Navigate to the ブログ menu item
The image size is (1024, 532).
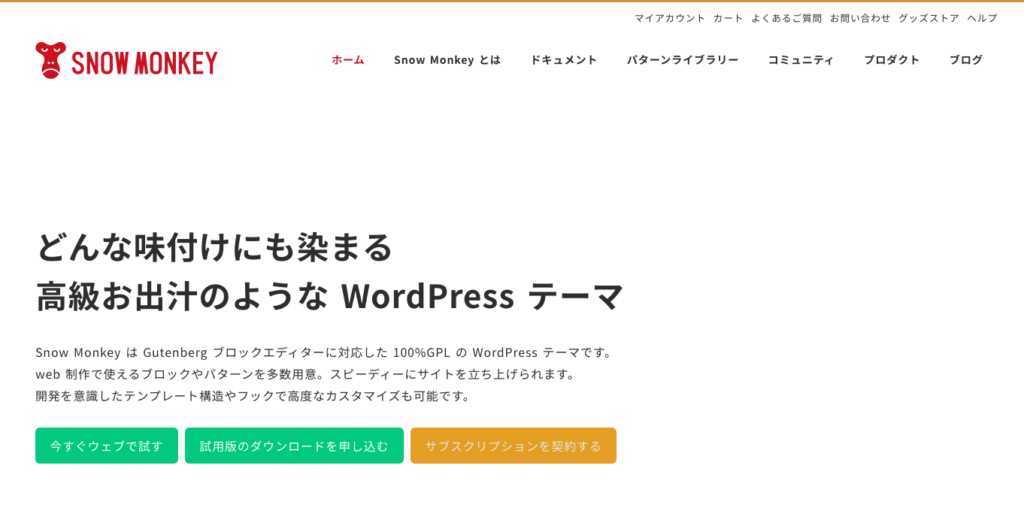[965, 60]
